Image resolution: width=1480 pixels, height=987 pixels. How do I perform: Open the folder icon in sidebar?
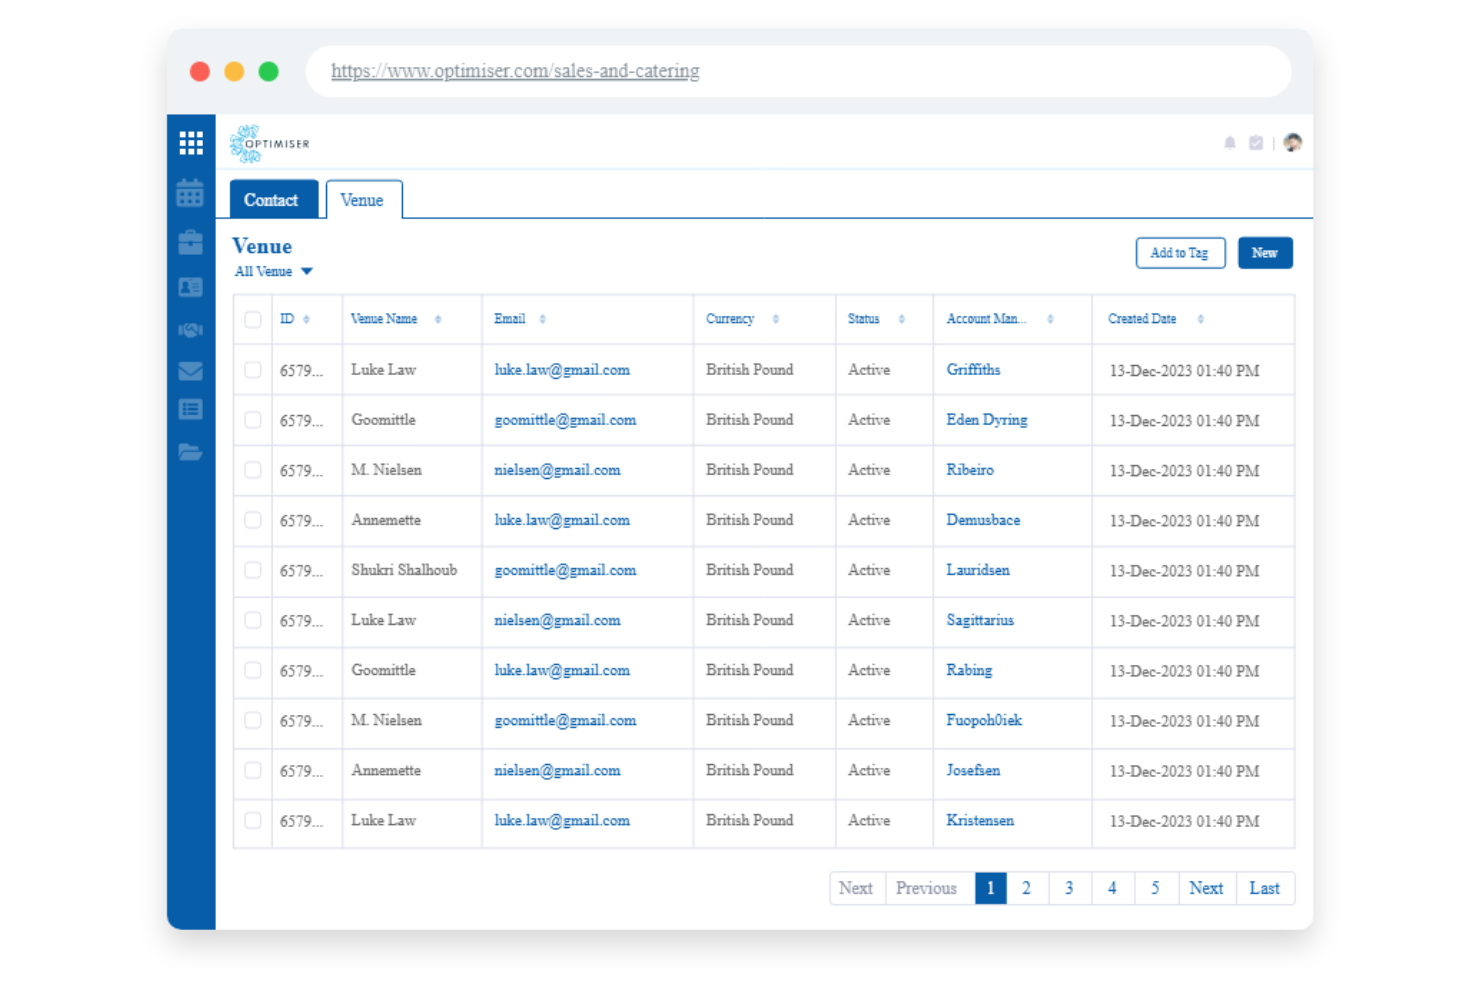(x=190, y=452)
